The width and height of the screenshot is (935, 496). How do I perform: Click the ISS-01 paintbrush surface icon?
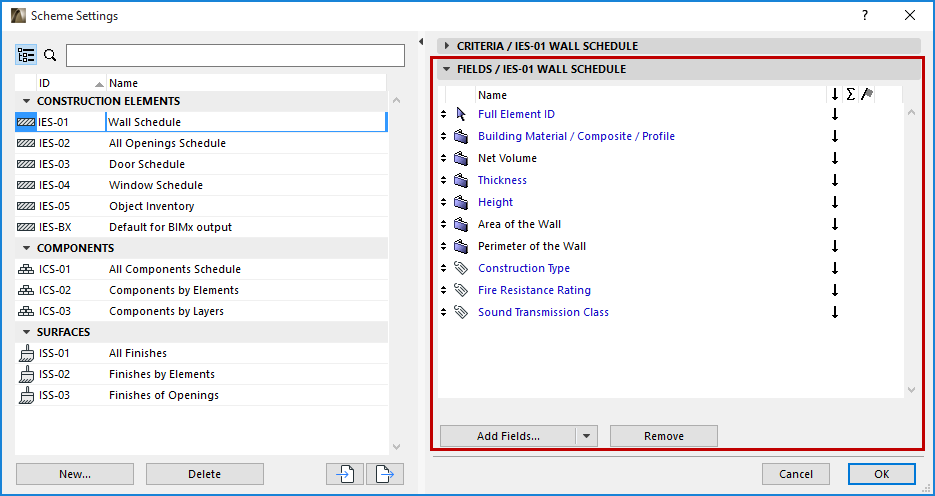click(26, 354)
